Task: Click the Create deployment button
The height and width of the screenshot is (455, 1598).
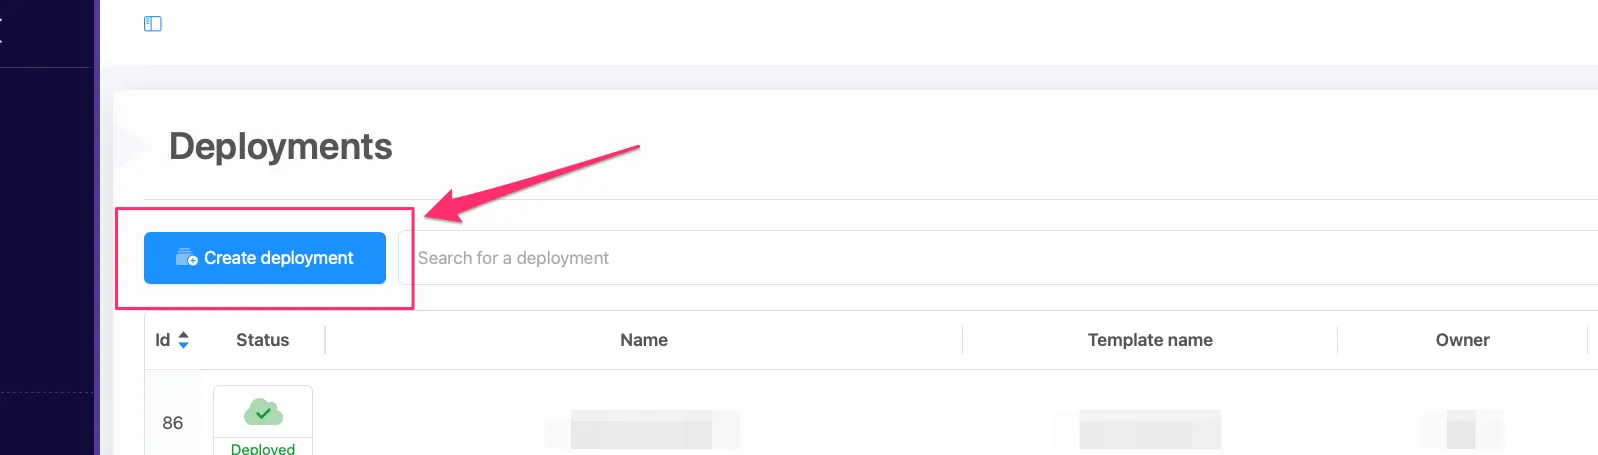Action: point(265,258)
